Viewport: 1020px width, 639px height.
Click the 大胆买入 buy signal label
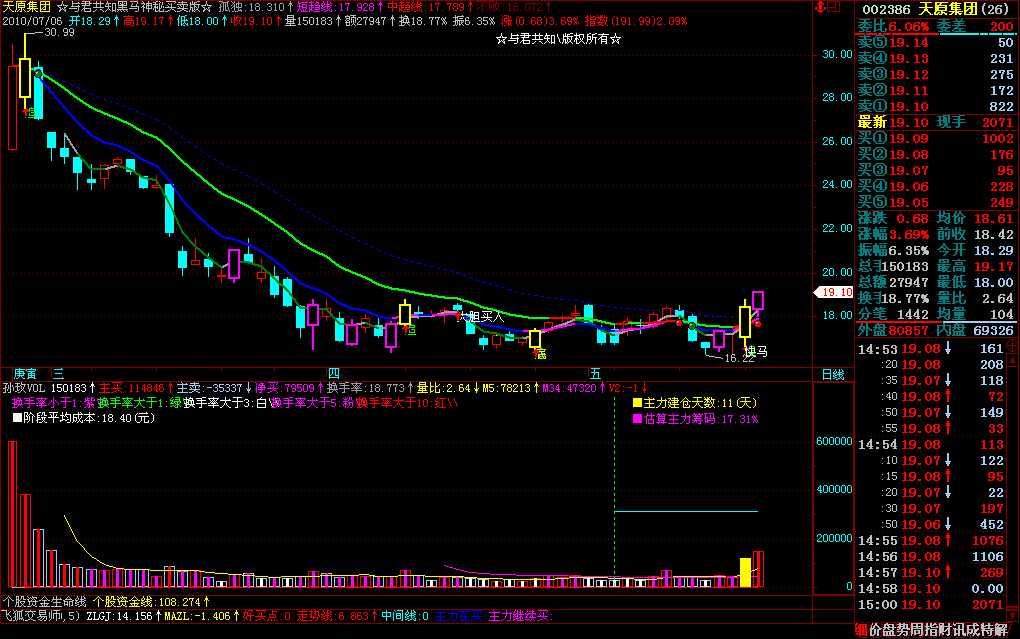pos(480,316)
